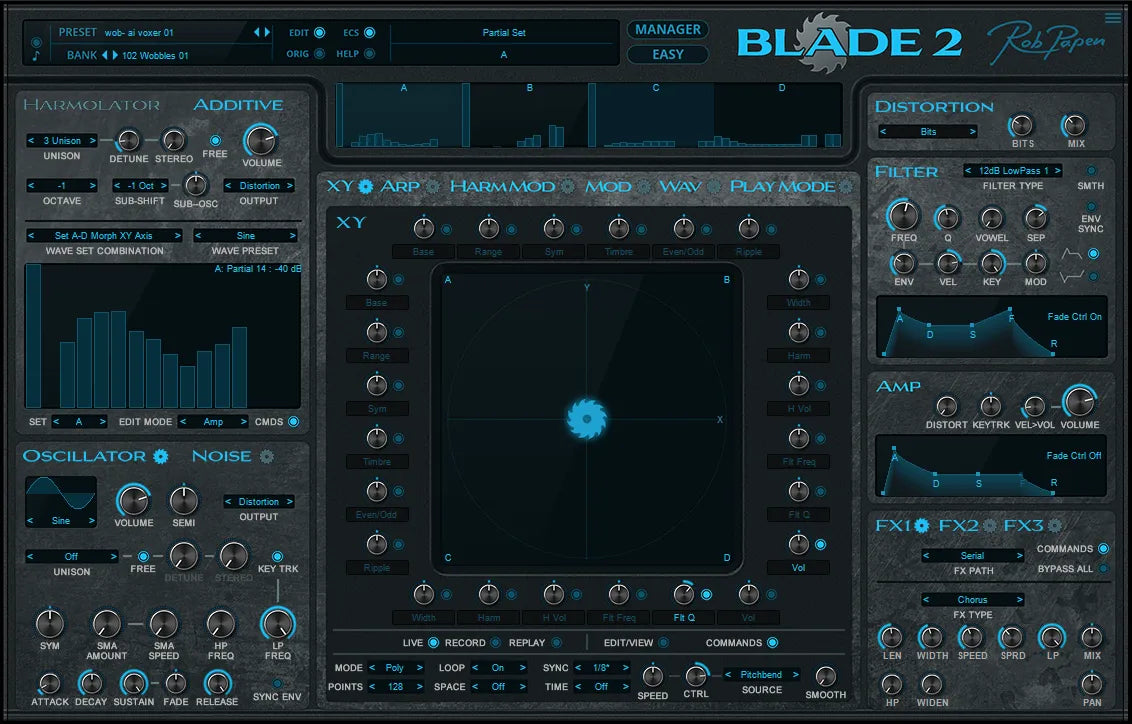Screen dimensions: 1132x724
Task: Open the SOURCE Pitchbend selector
Action: pos(761,675)
